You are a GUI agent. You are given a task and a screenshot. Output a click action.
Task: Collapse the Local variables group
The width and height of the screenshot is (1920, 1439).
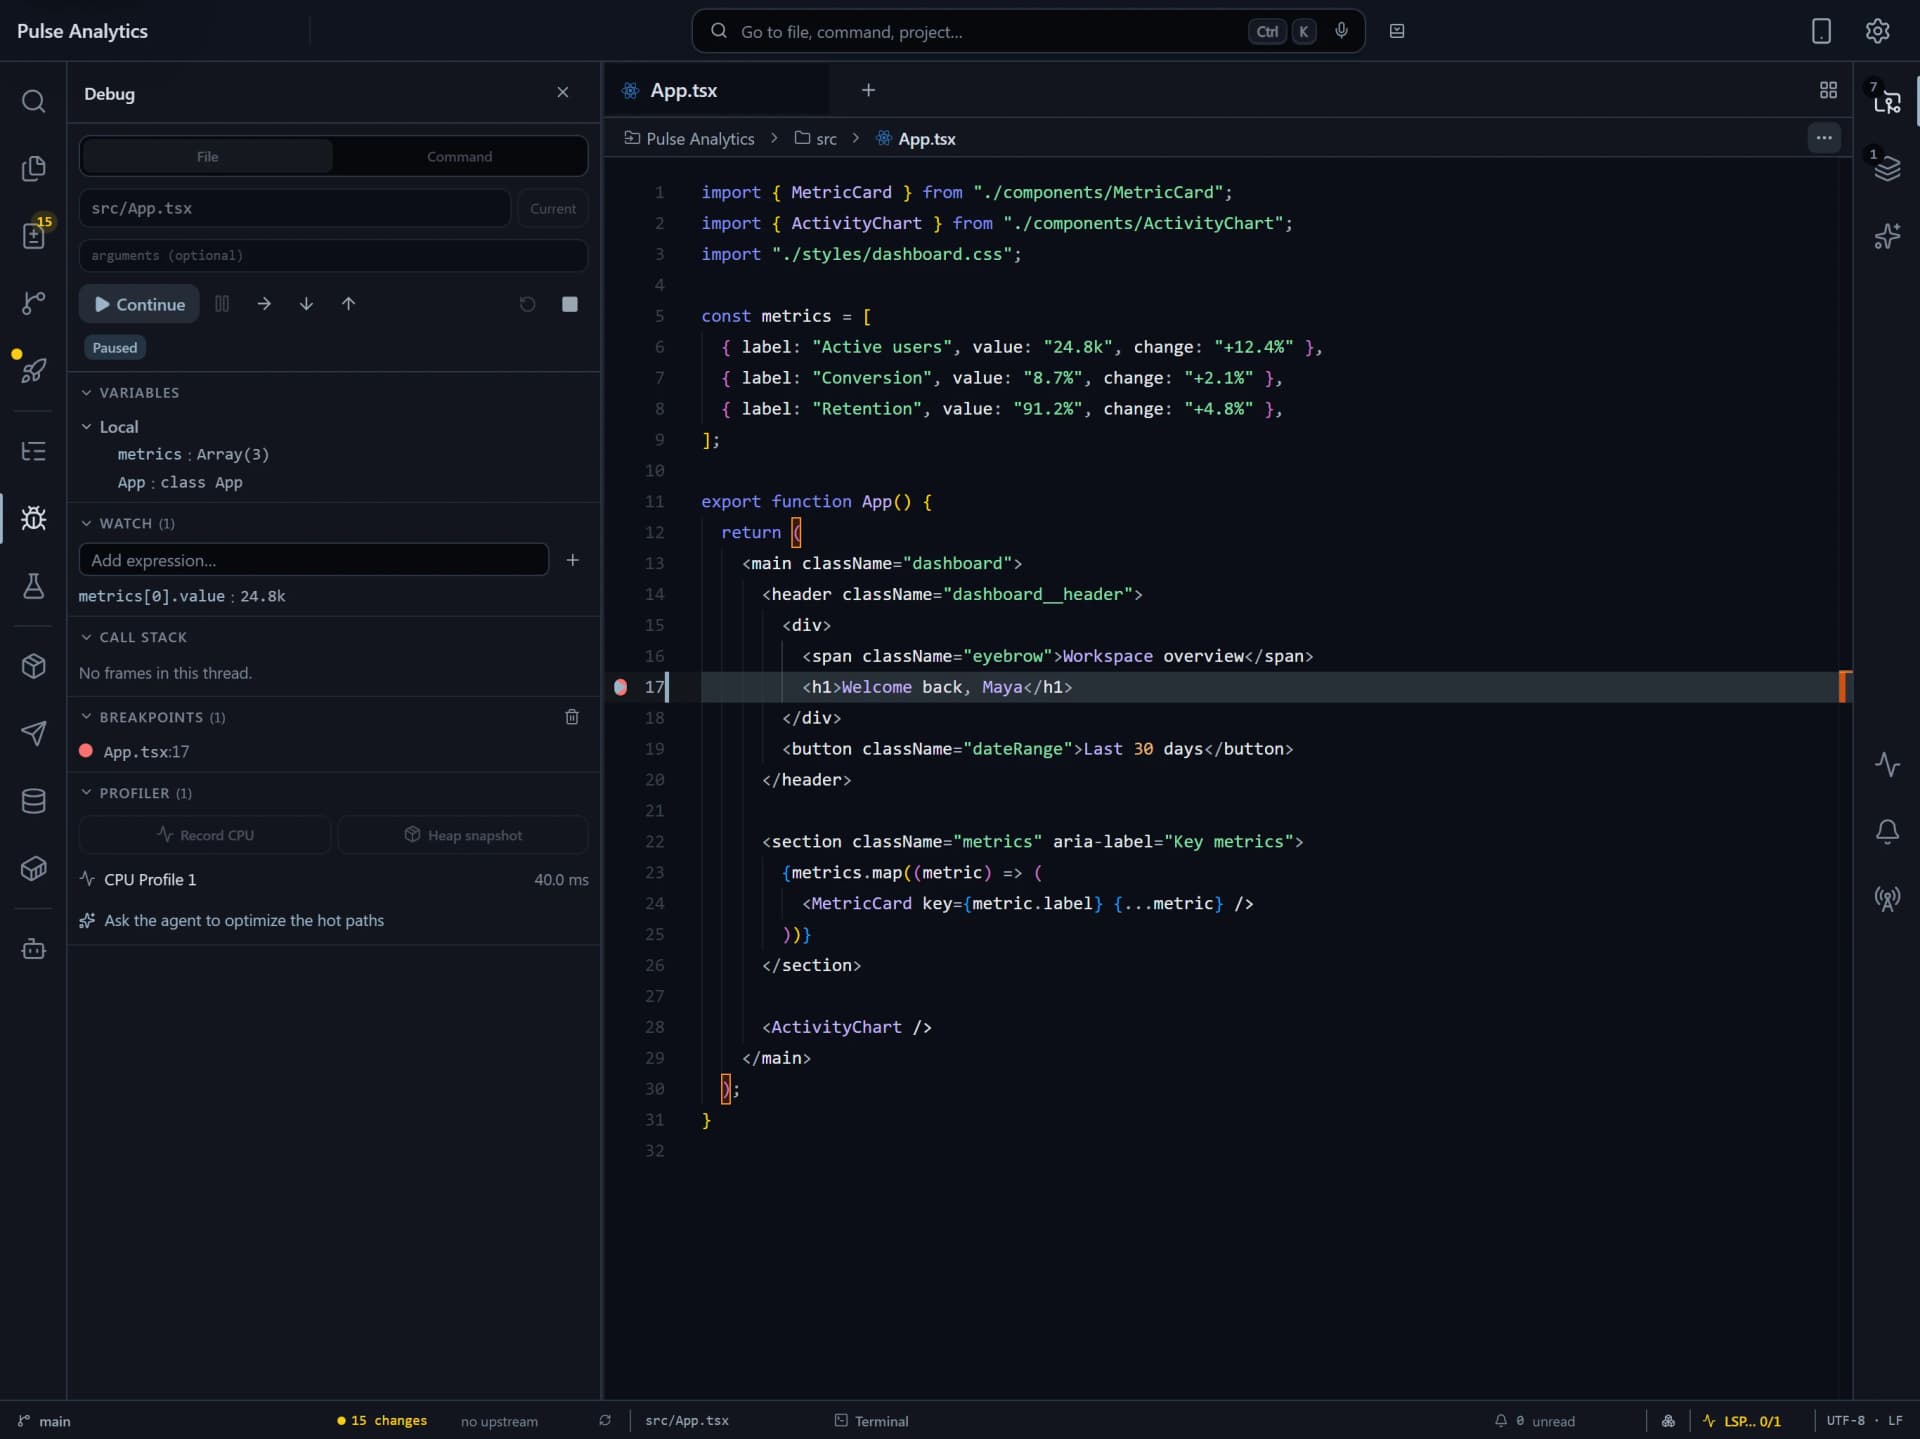[109, 427]
